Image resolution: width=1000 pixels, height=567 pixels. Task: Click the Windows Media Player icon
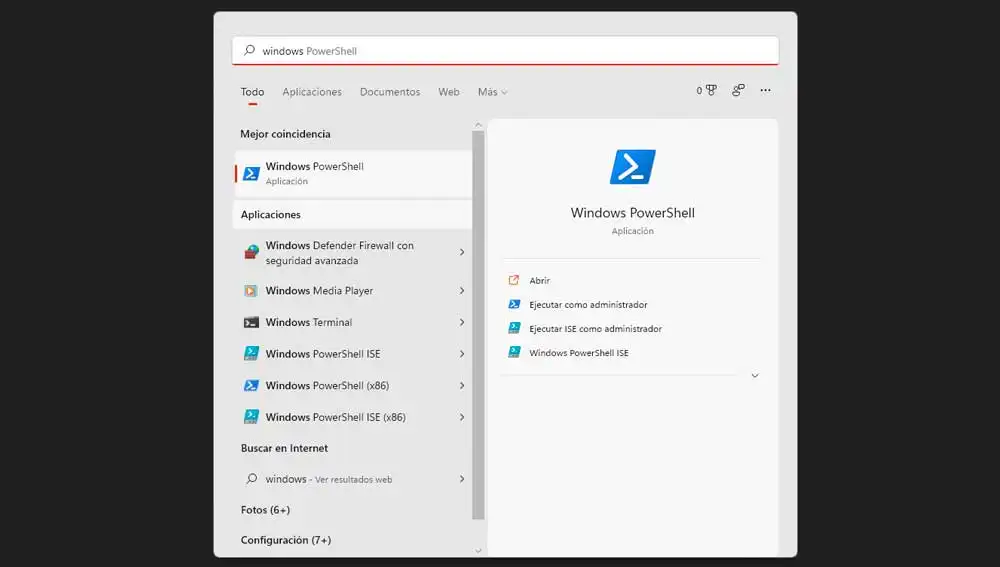pos(251,291)
